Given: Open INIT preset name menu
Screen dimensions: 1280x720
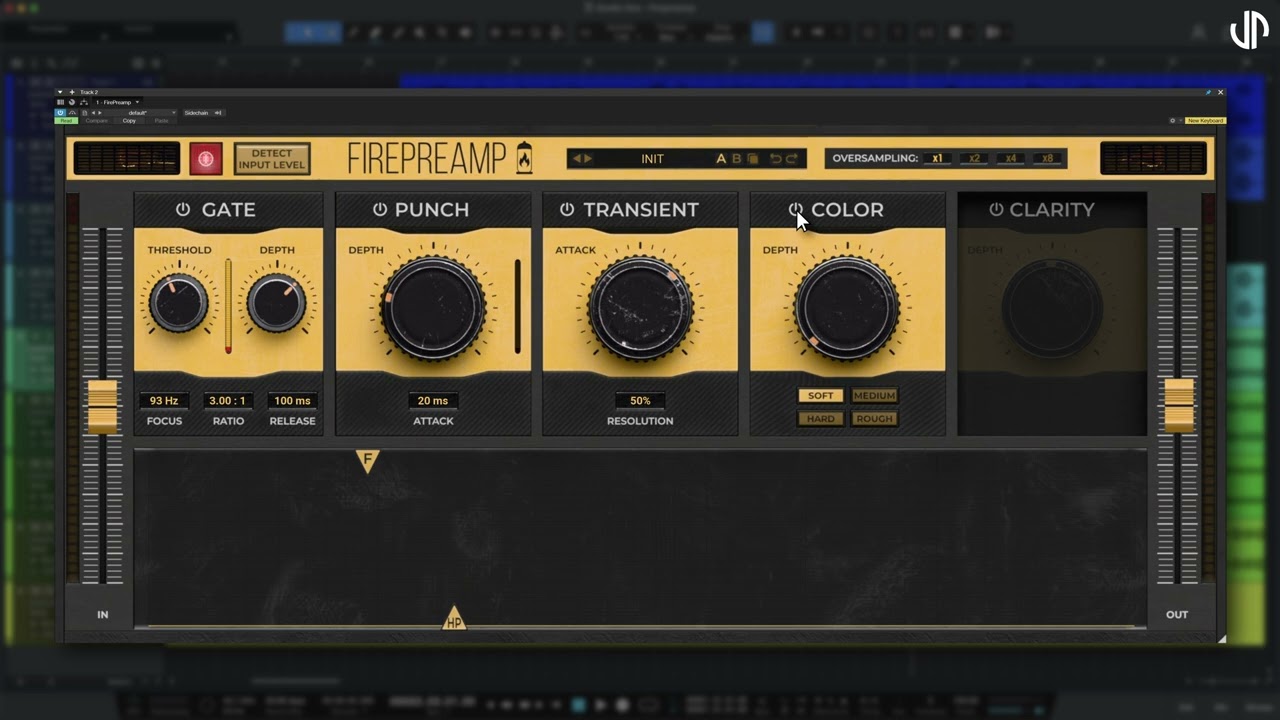Looking at the screenshot, I should [x=652, y=159].
